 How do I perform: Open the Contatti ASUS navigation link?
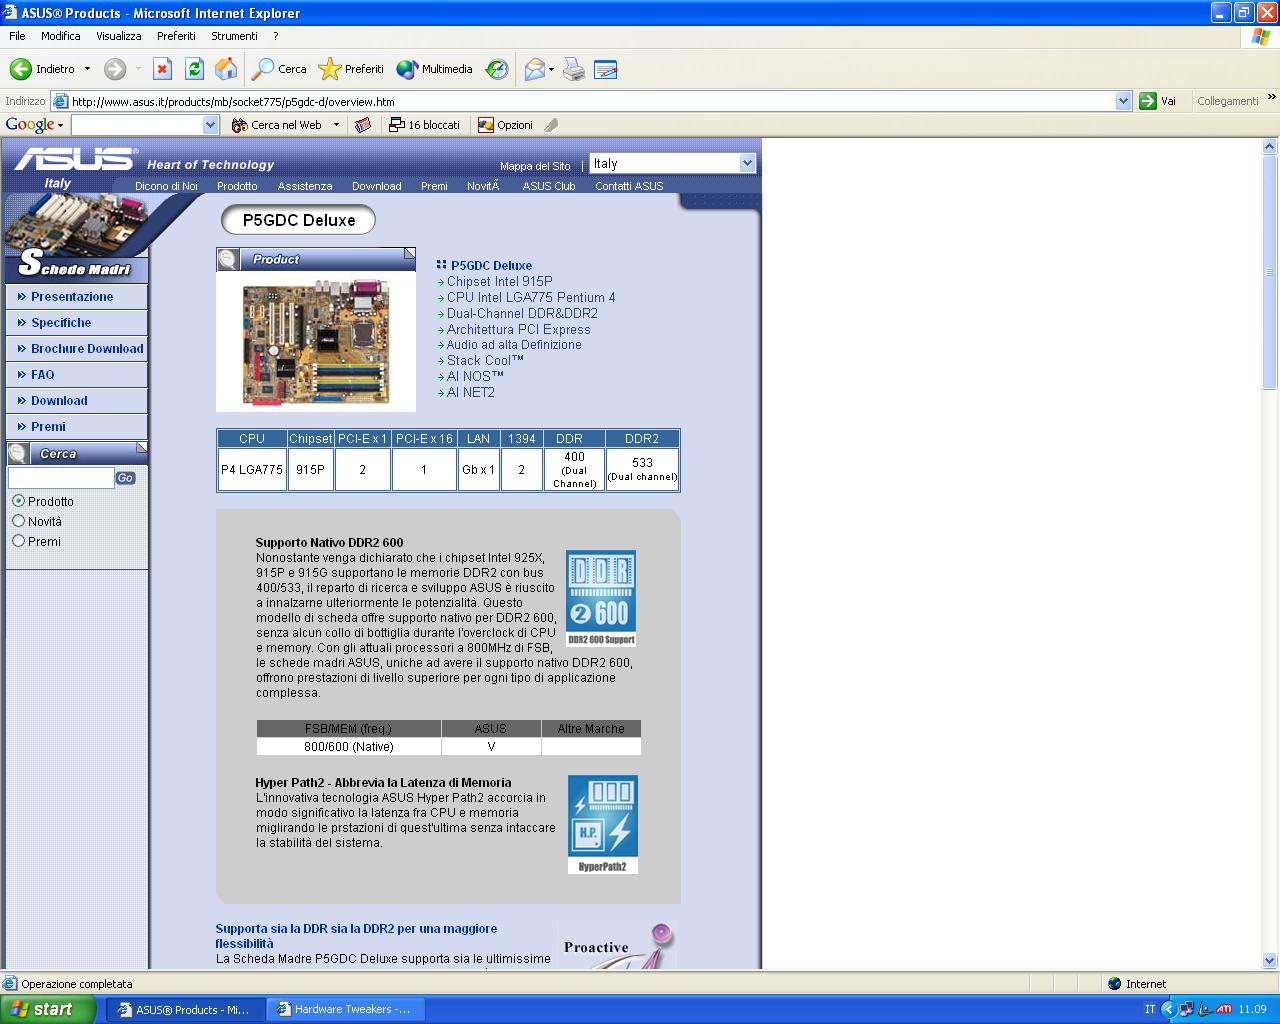(x=629, y=186)
